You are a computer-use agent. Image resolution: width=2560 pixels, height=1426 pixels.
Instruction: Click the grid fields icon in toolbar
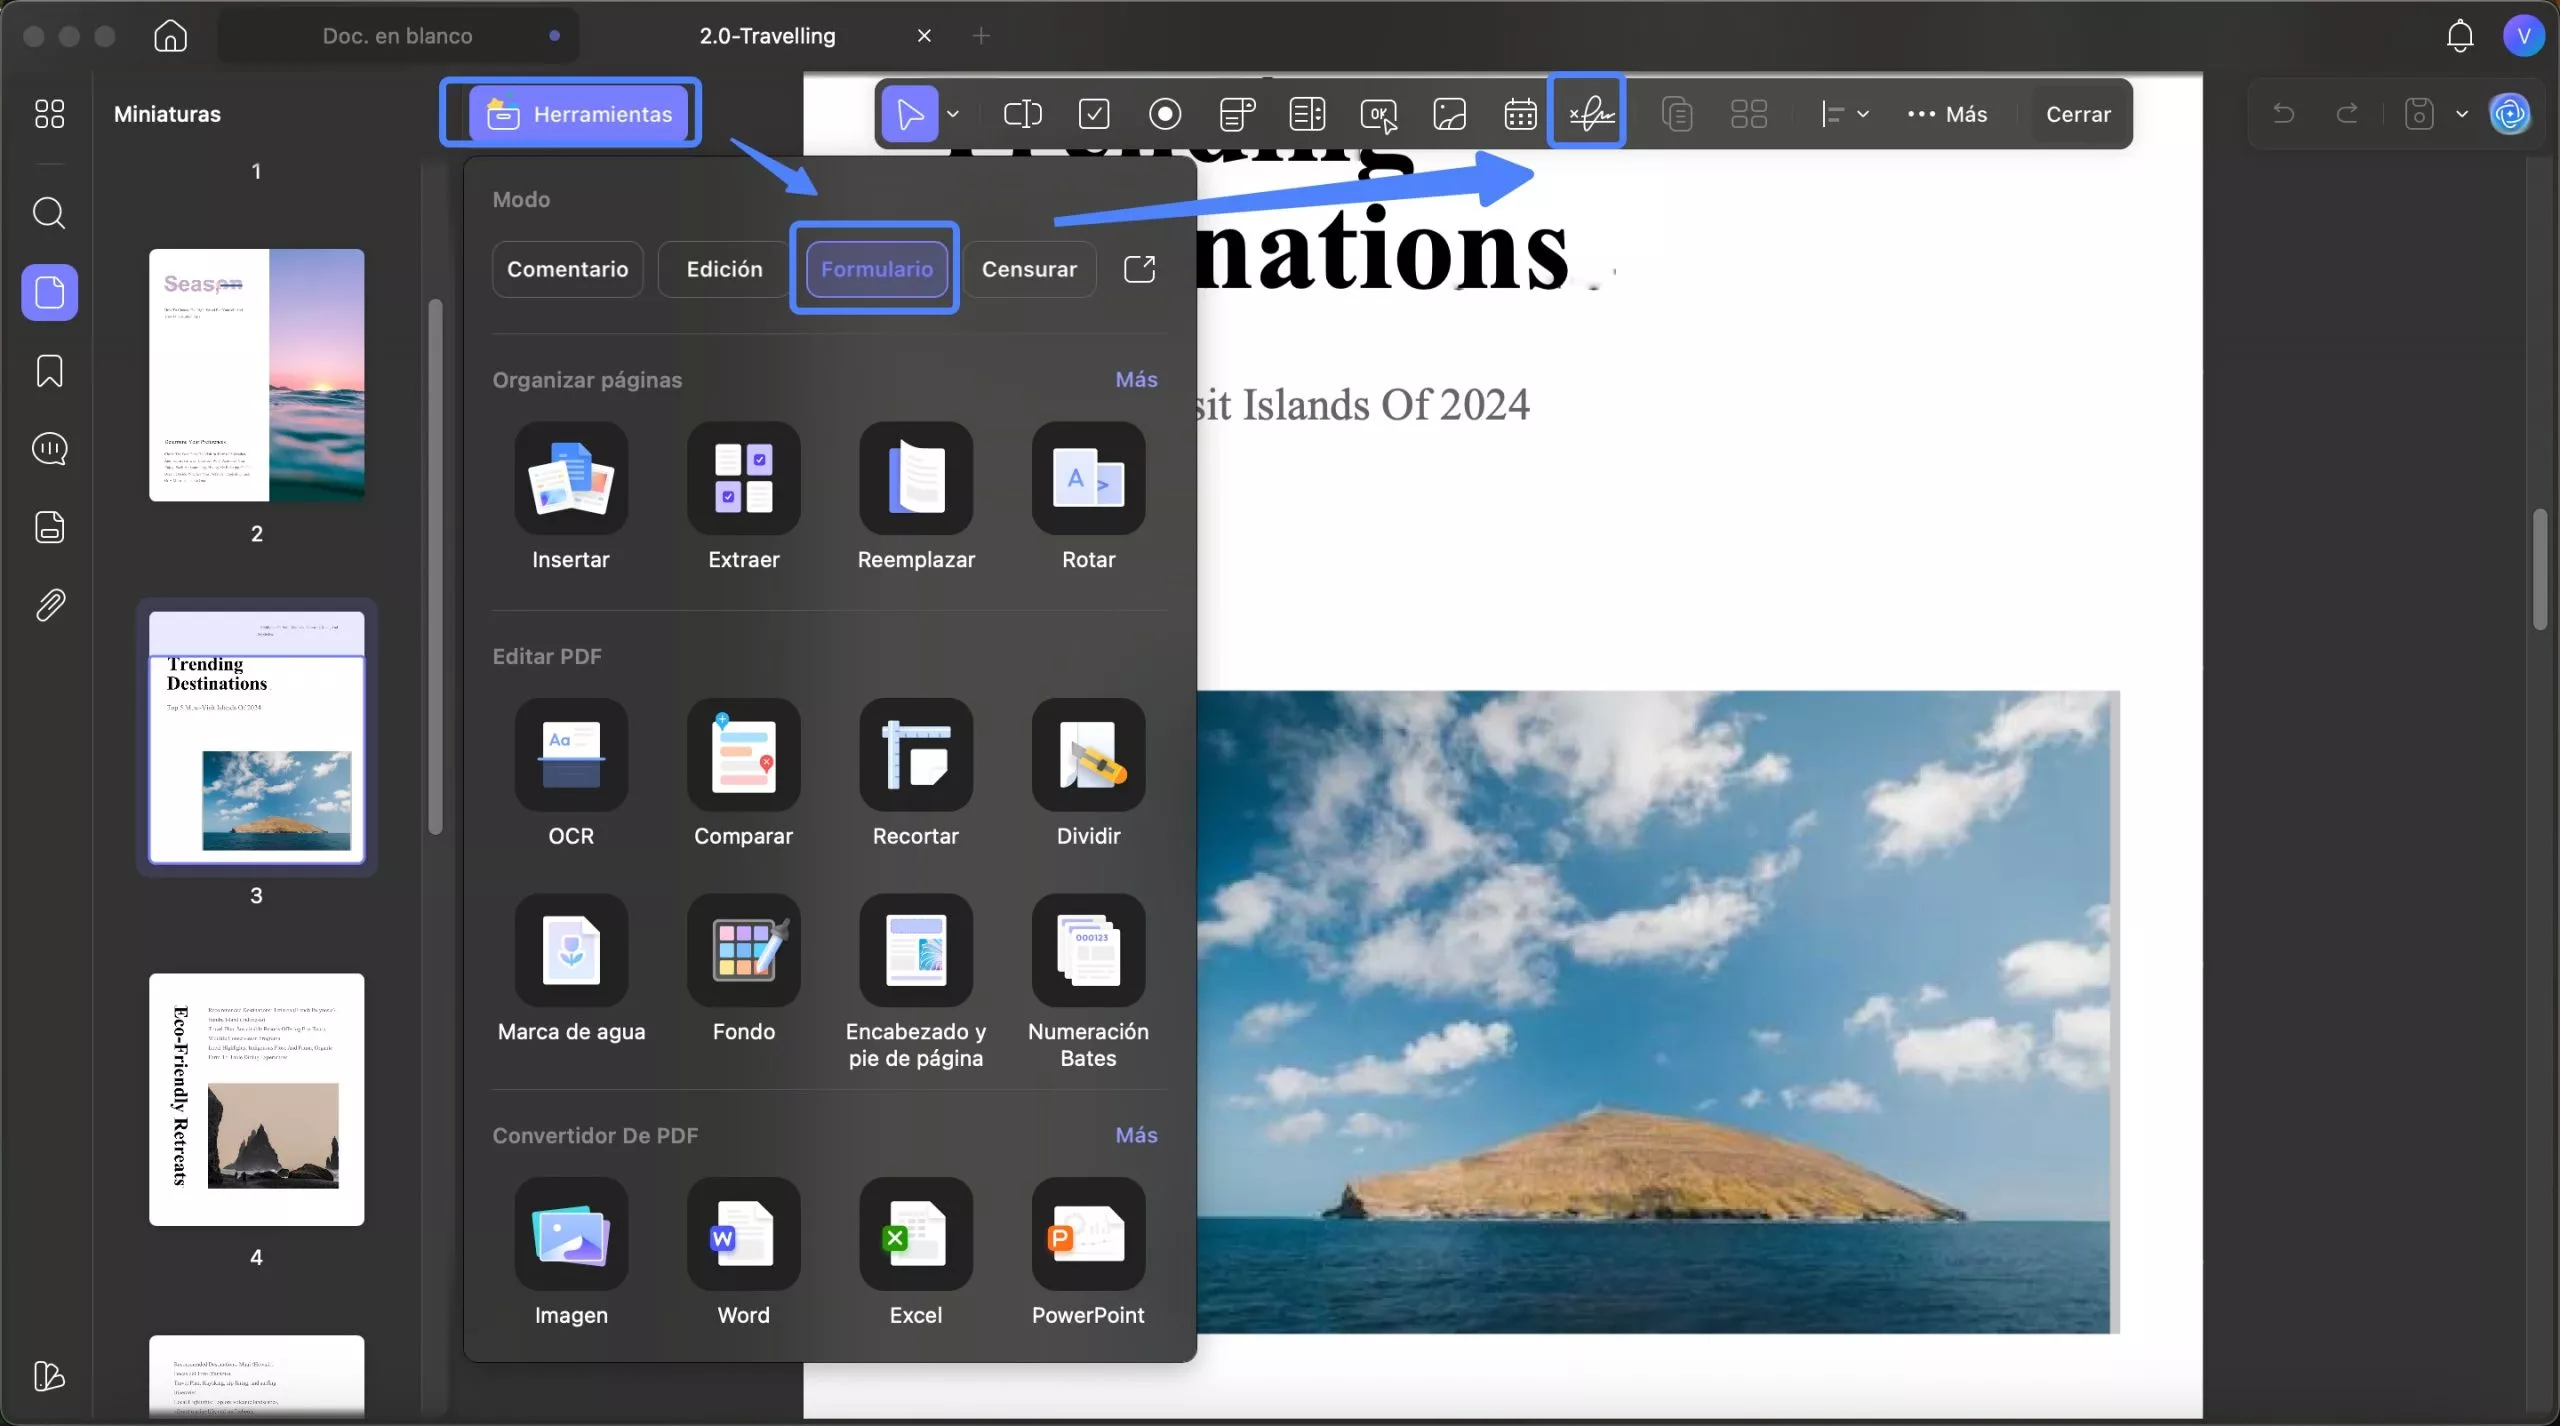pos(1749,114)
